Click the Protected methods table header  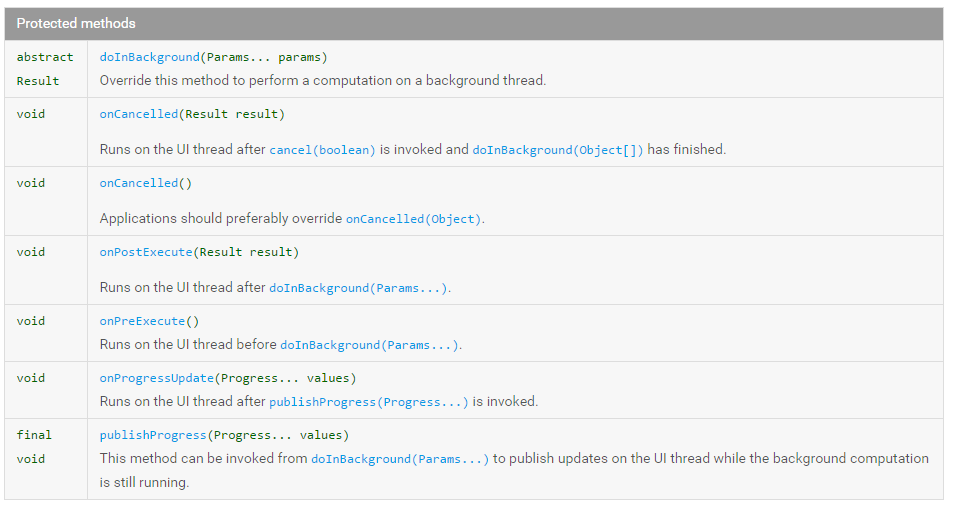76,23
